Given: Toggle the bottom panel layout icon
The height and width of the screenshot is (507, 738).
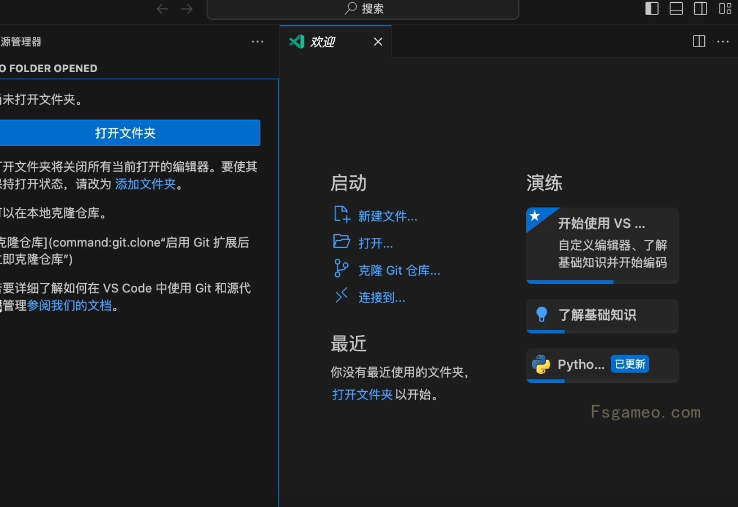Looking at the screenshot, I should pos(676,8).
